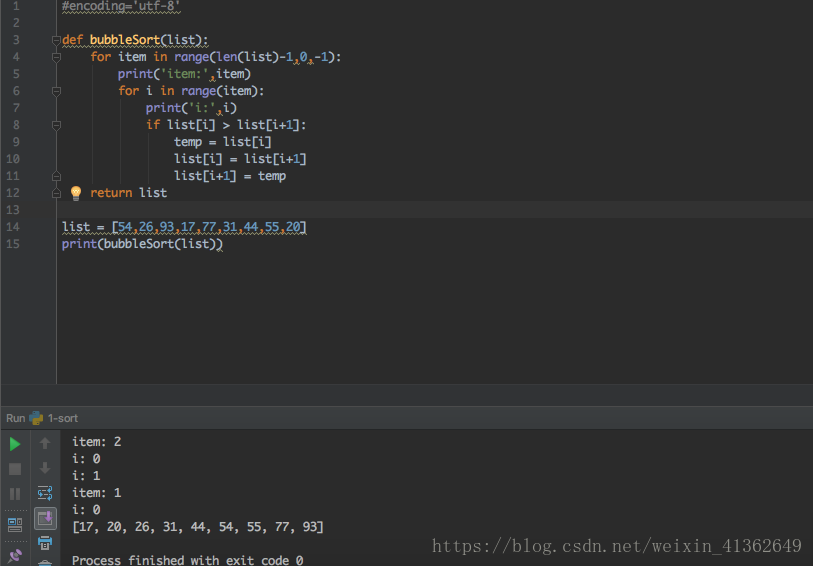813x566 pixels.
Task: Click the sorted list output [17, 20, 26...]
Action: point(198,527)
